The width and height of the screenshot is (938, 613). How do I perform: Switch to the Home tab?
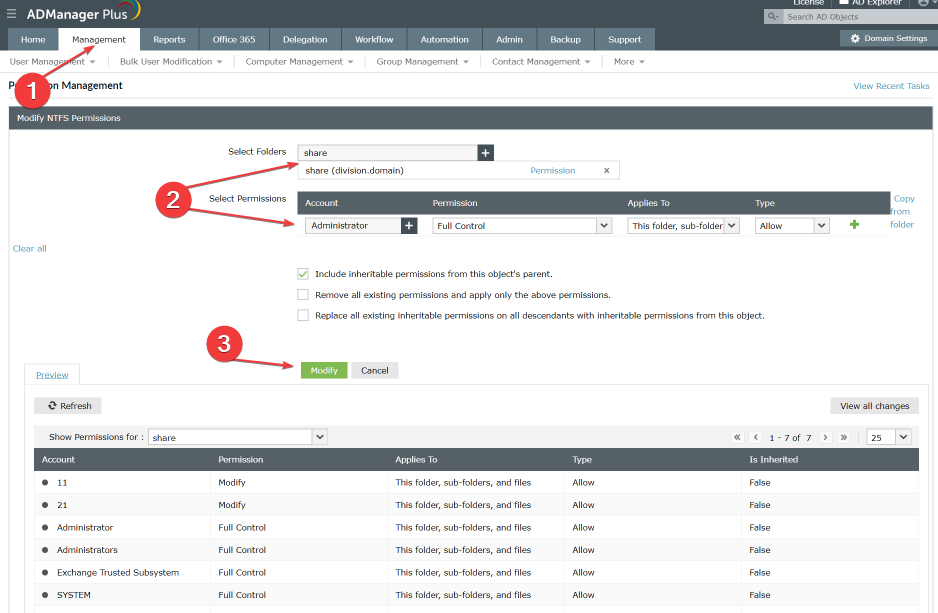point(33,39)
